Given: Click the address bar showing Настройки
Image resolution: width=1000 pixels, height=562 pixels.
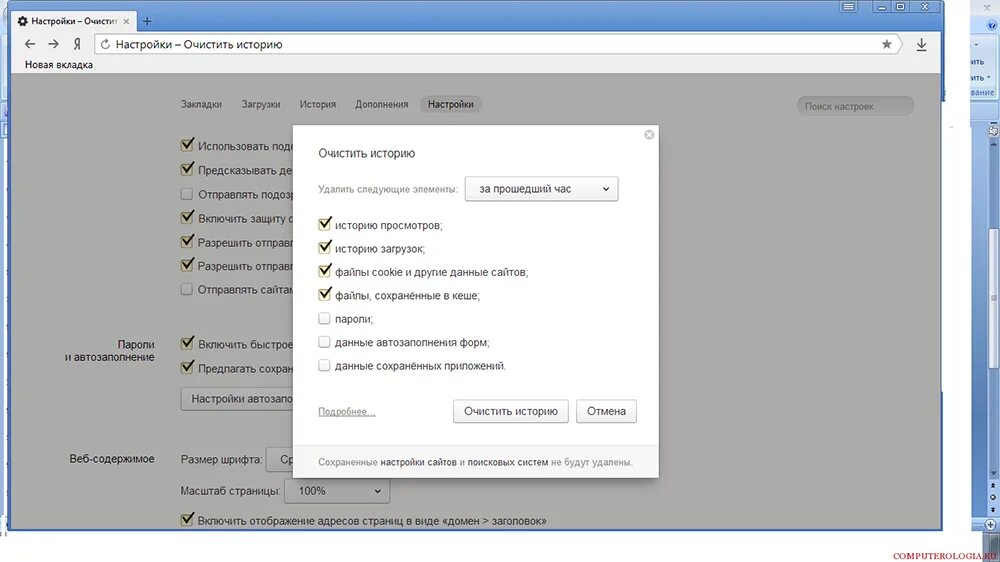Looking at the screenshot, I should (x=497, y=44).
